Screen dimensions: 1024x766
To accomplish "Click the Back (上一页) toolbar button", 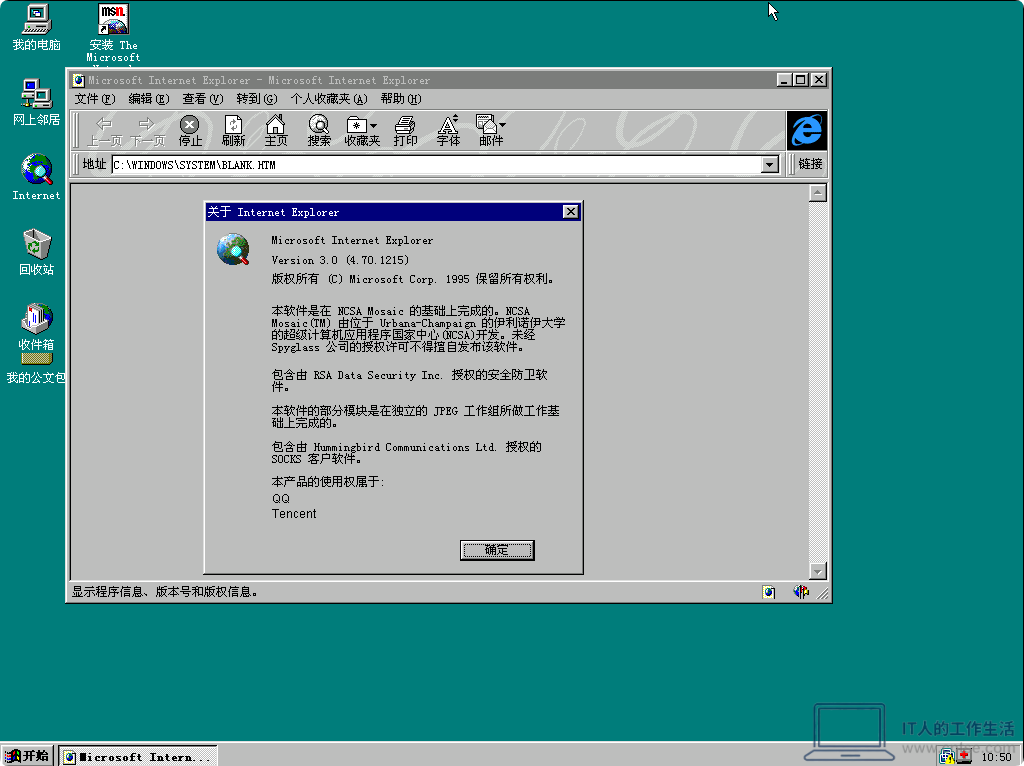I will coord(104,131).
